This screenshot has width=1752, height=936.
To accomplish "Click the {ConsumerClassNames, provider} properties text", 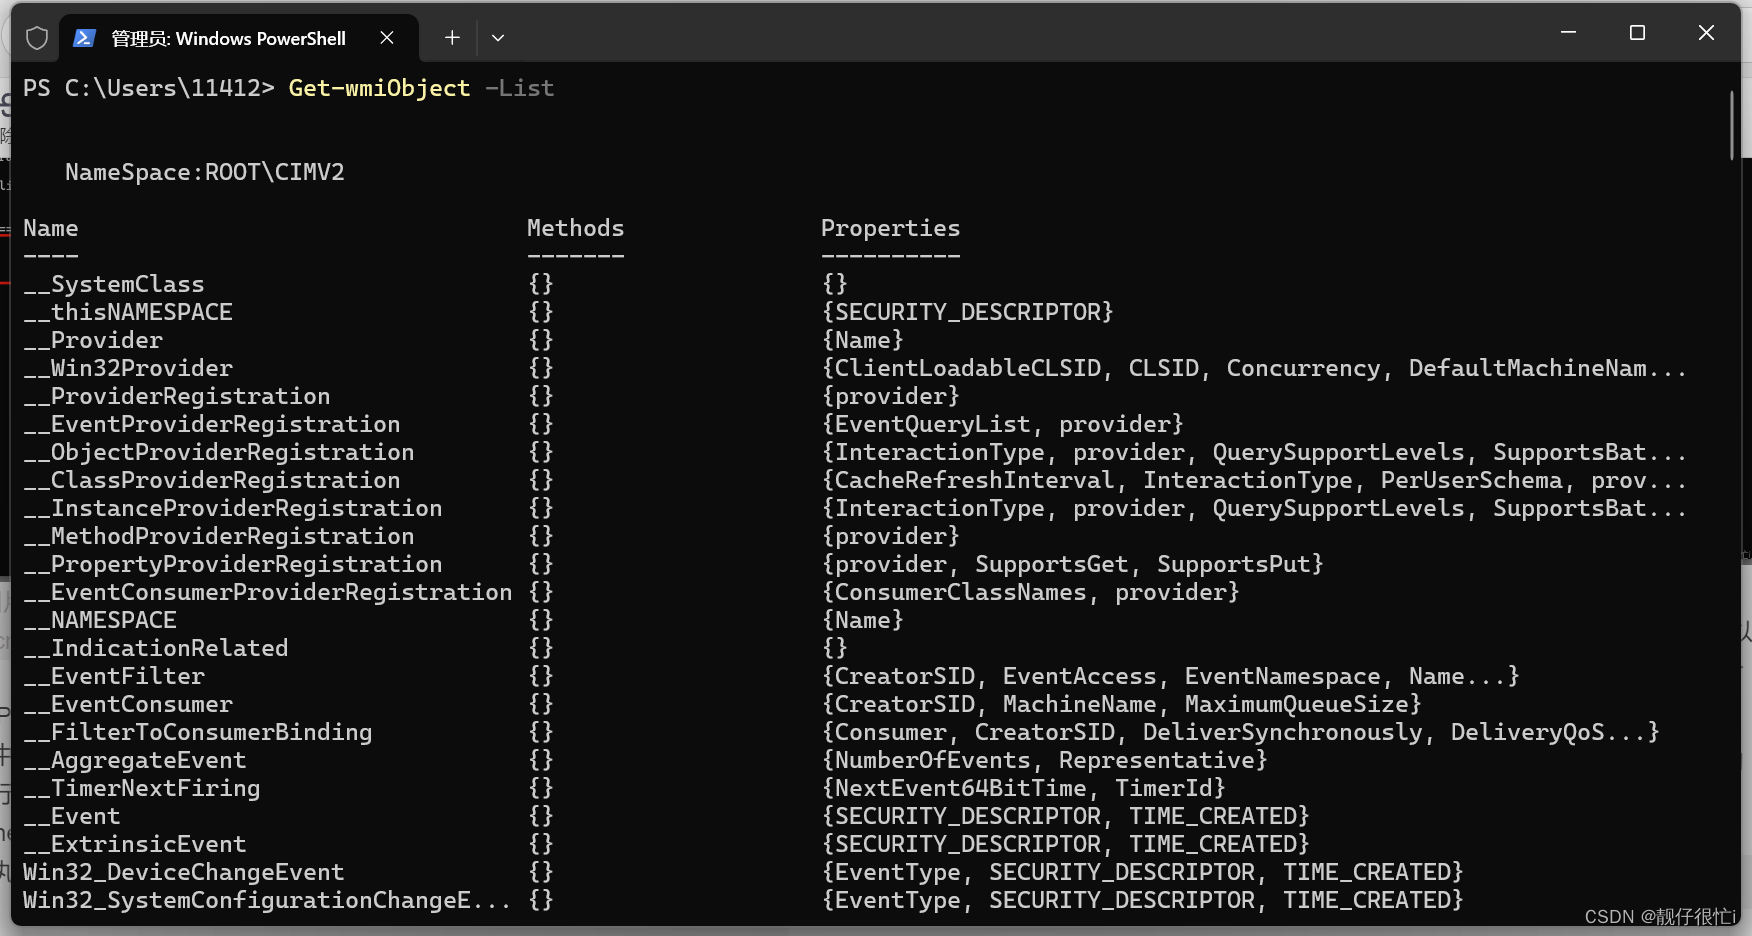I will click(1031, 592).
